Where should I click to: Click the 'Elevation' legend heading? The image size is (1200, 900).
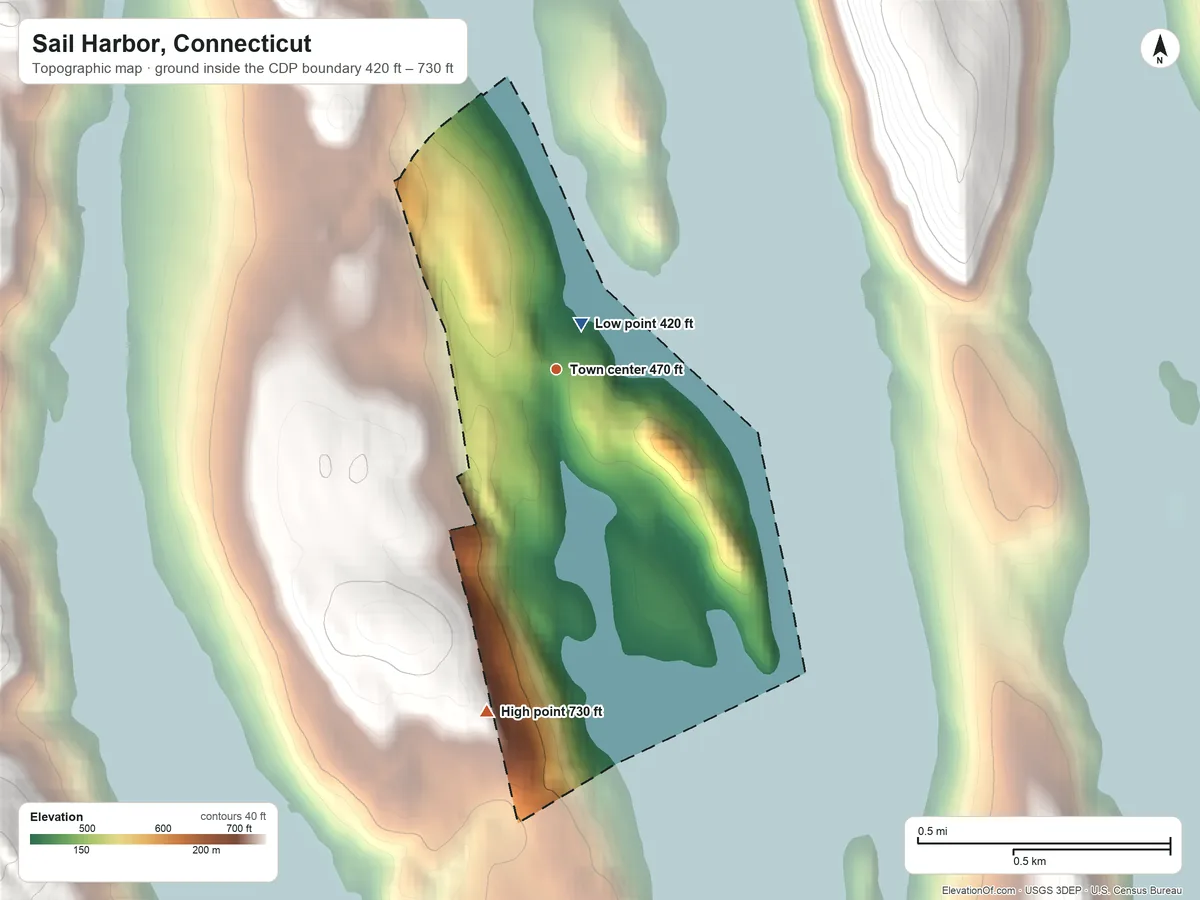pyautogui.click(x=57, y=817)
